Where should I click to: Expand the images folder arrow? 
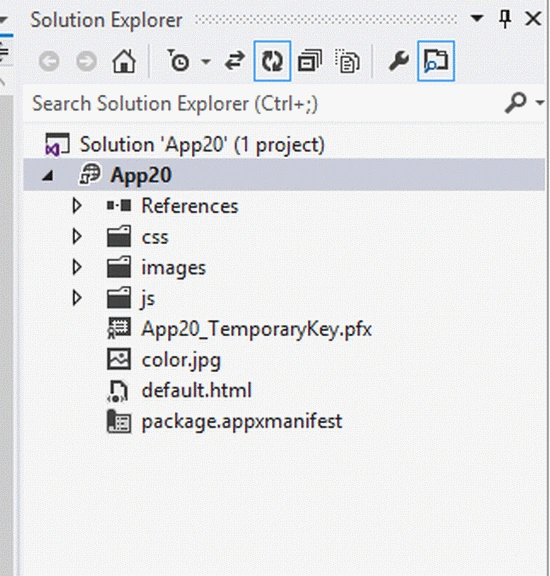click(x=77, y=267)
